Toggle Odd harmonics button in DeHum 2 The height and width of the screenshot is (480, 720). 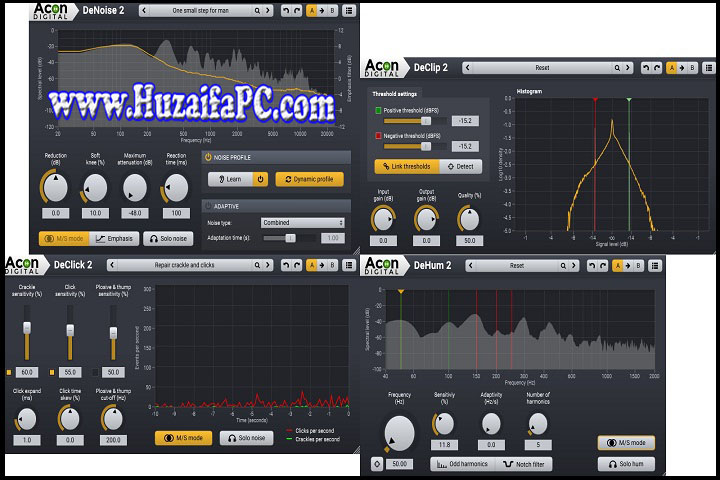click(462, 464)
